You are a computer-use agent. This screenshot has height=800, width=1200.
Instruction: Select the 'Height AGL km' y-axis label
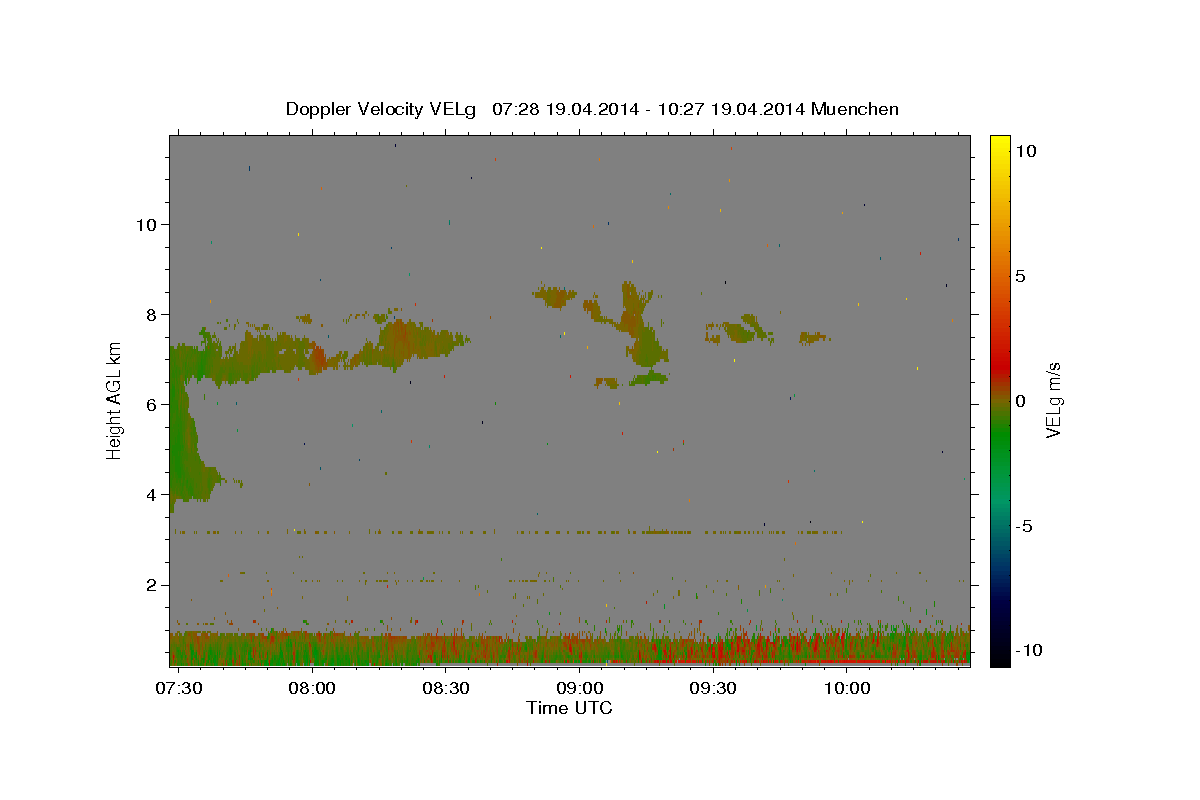click(x=114, y=401)
